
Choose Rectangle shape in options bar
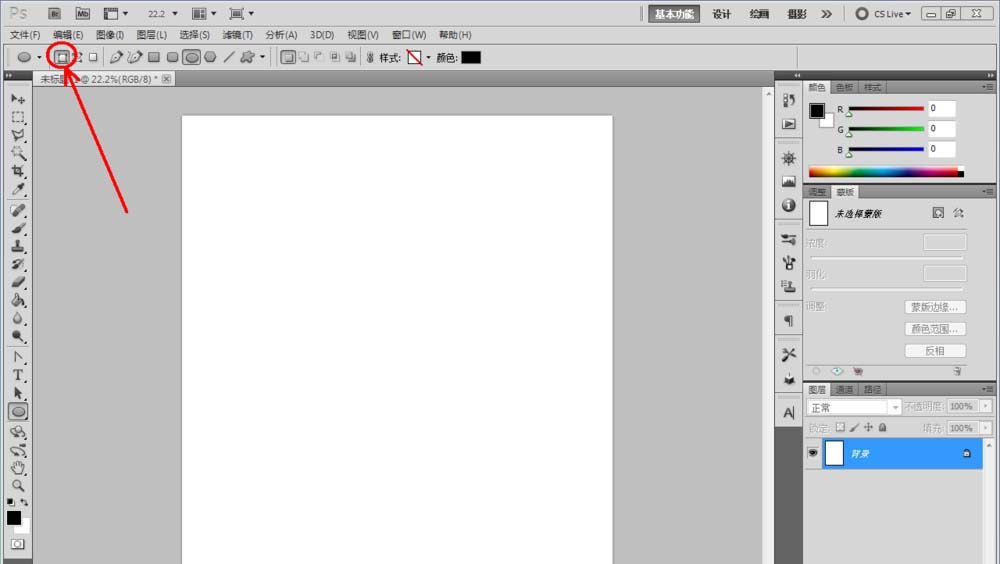(x=154, y=57)
